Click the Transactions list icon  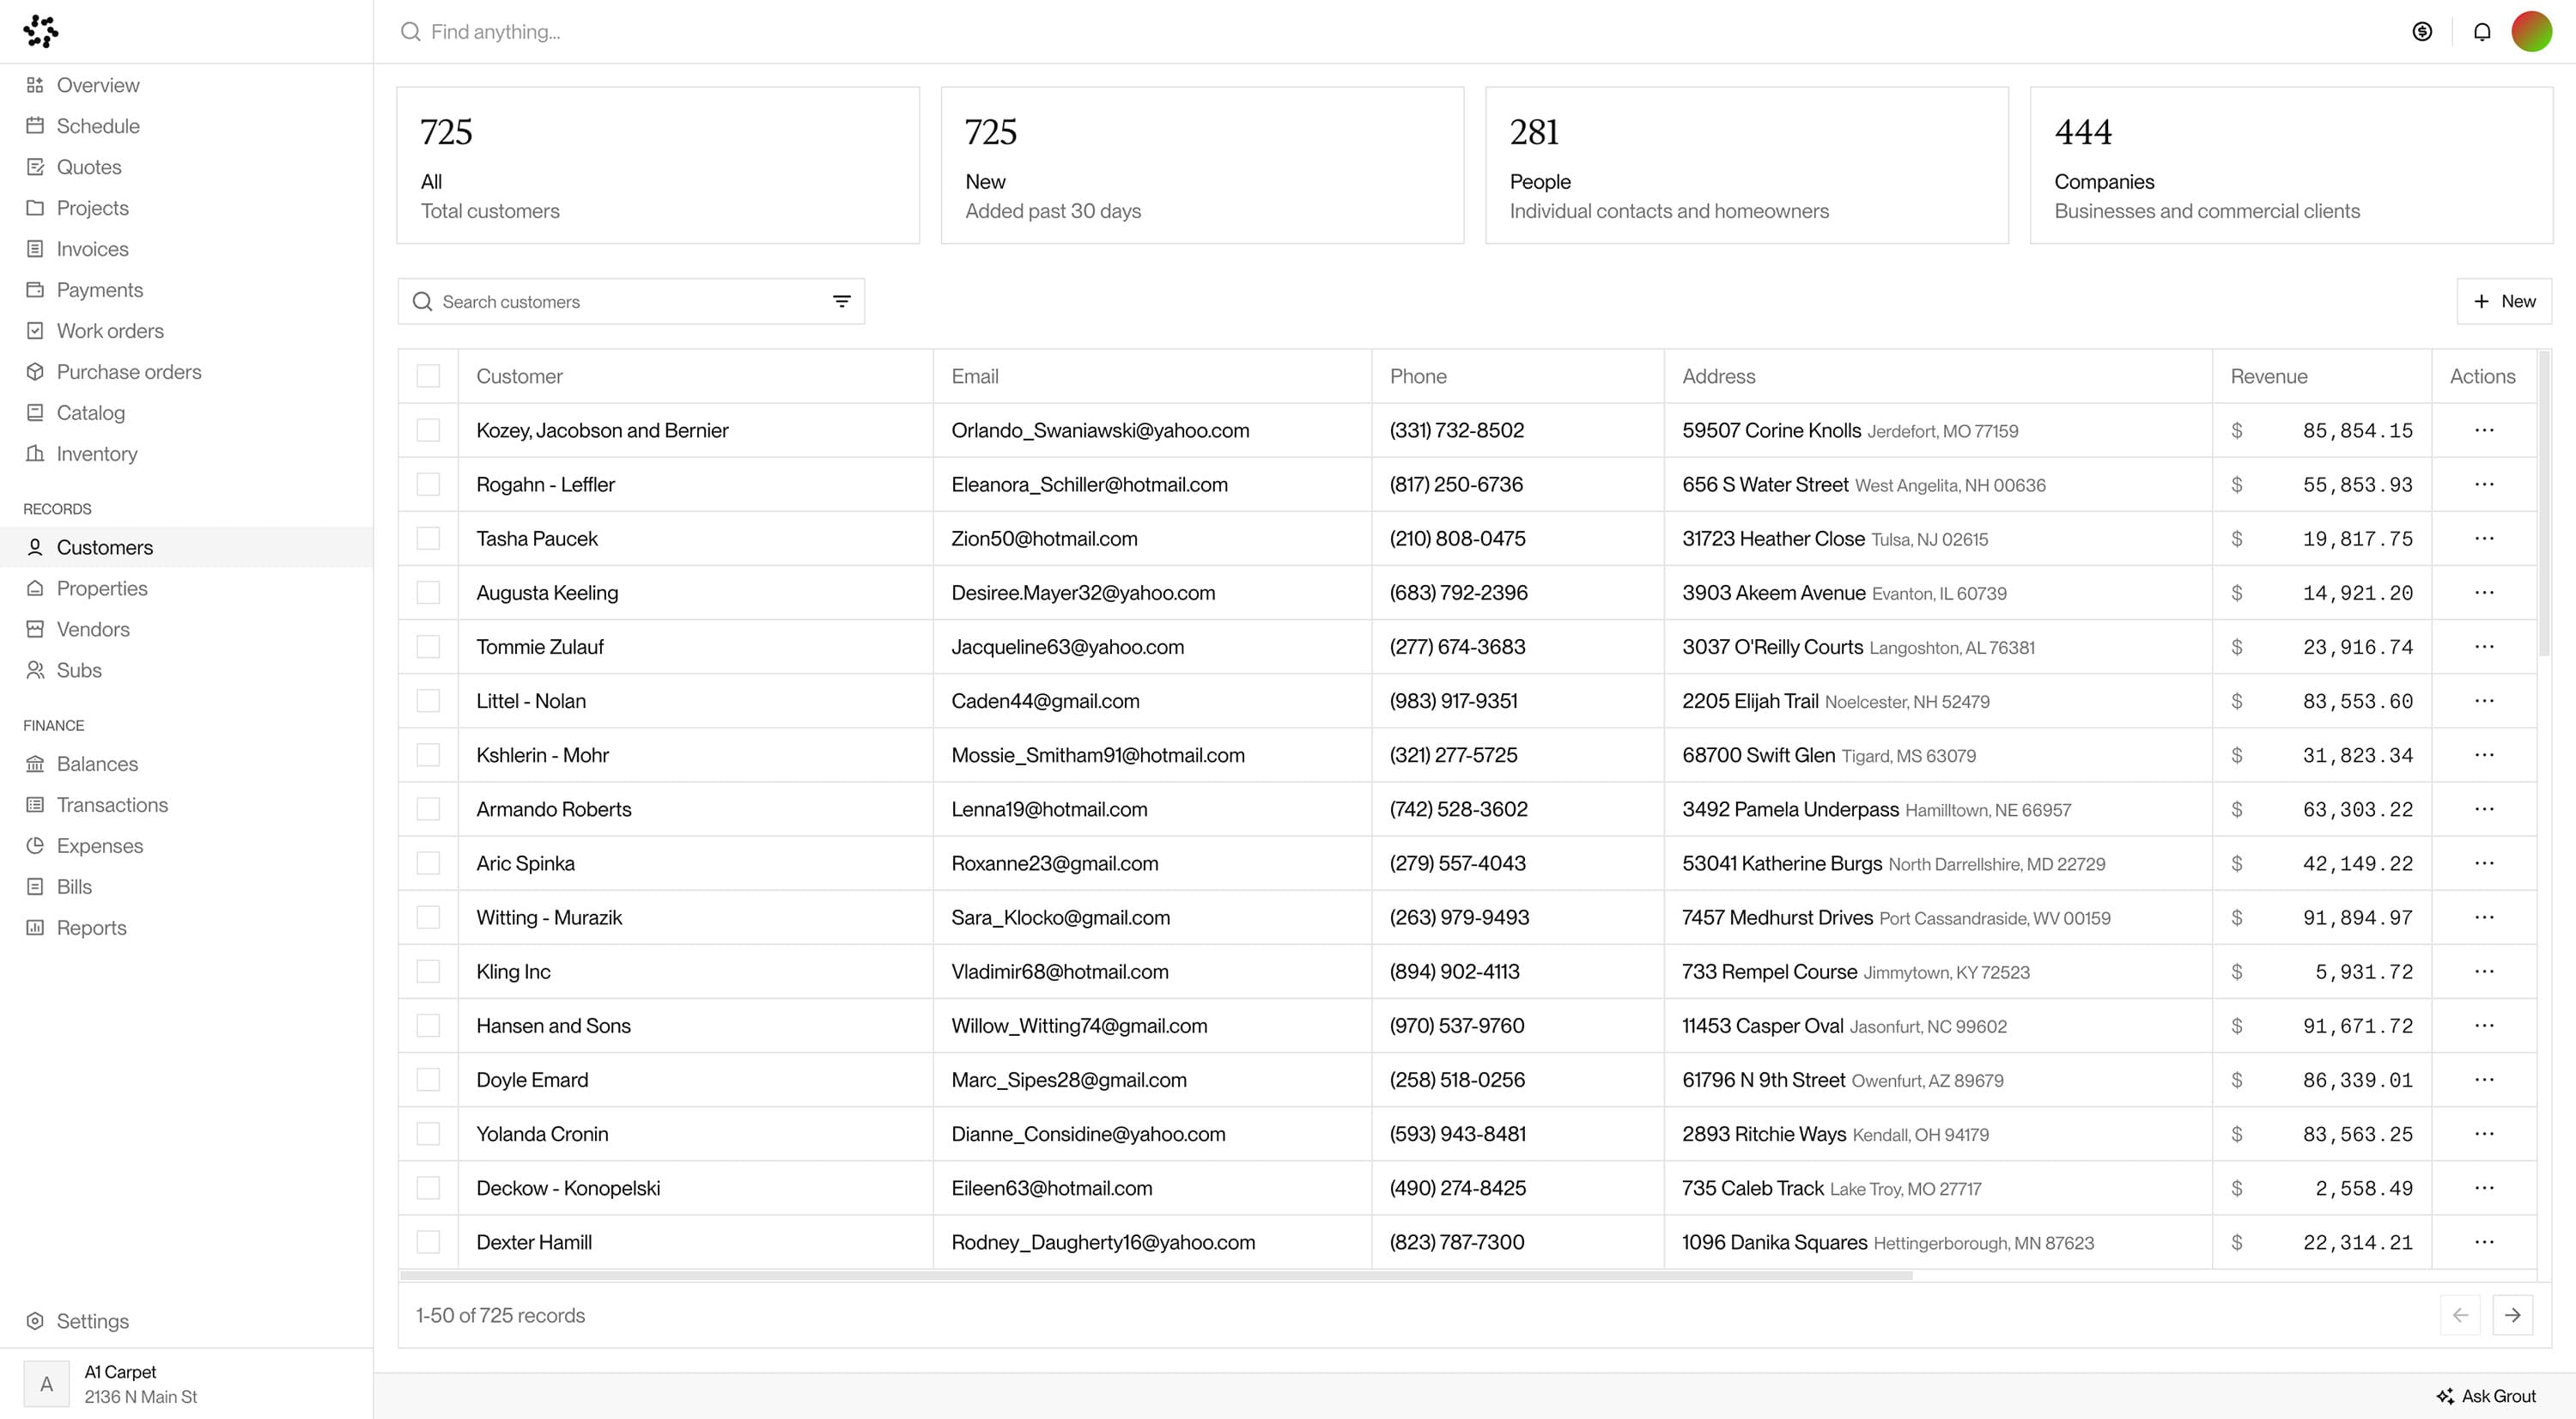[x=35, y=805]
